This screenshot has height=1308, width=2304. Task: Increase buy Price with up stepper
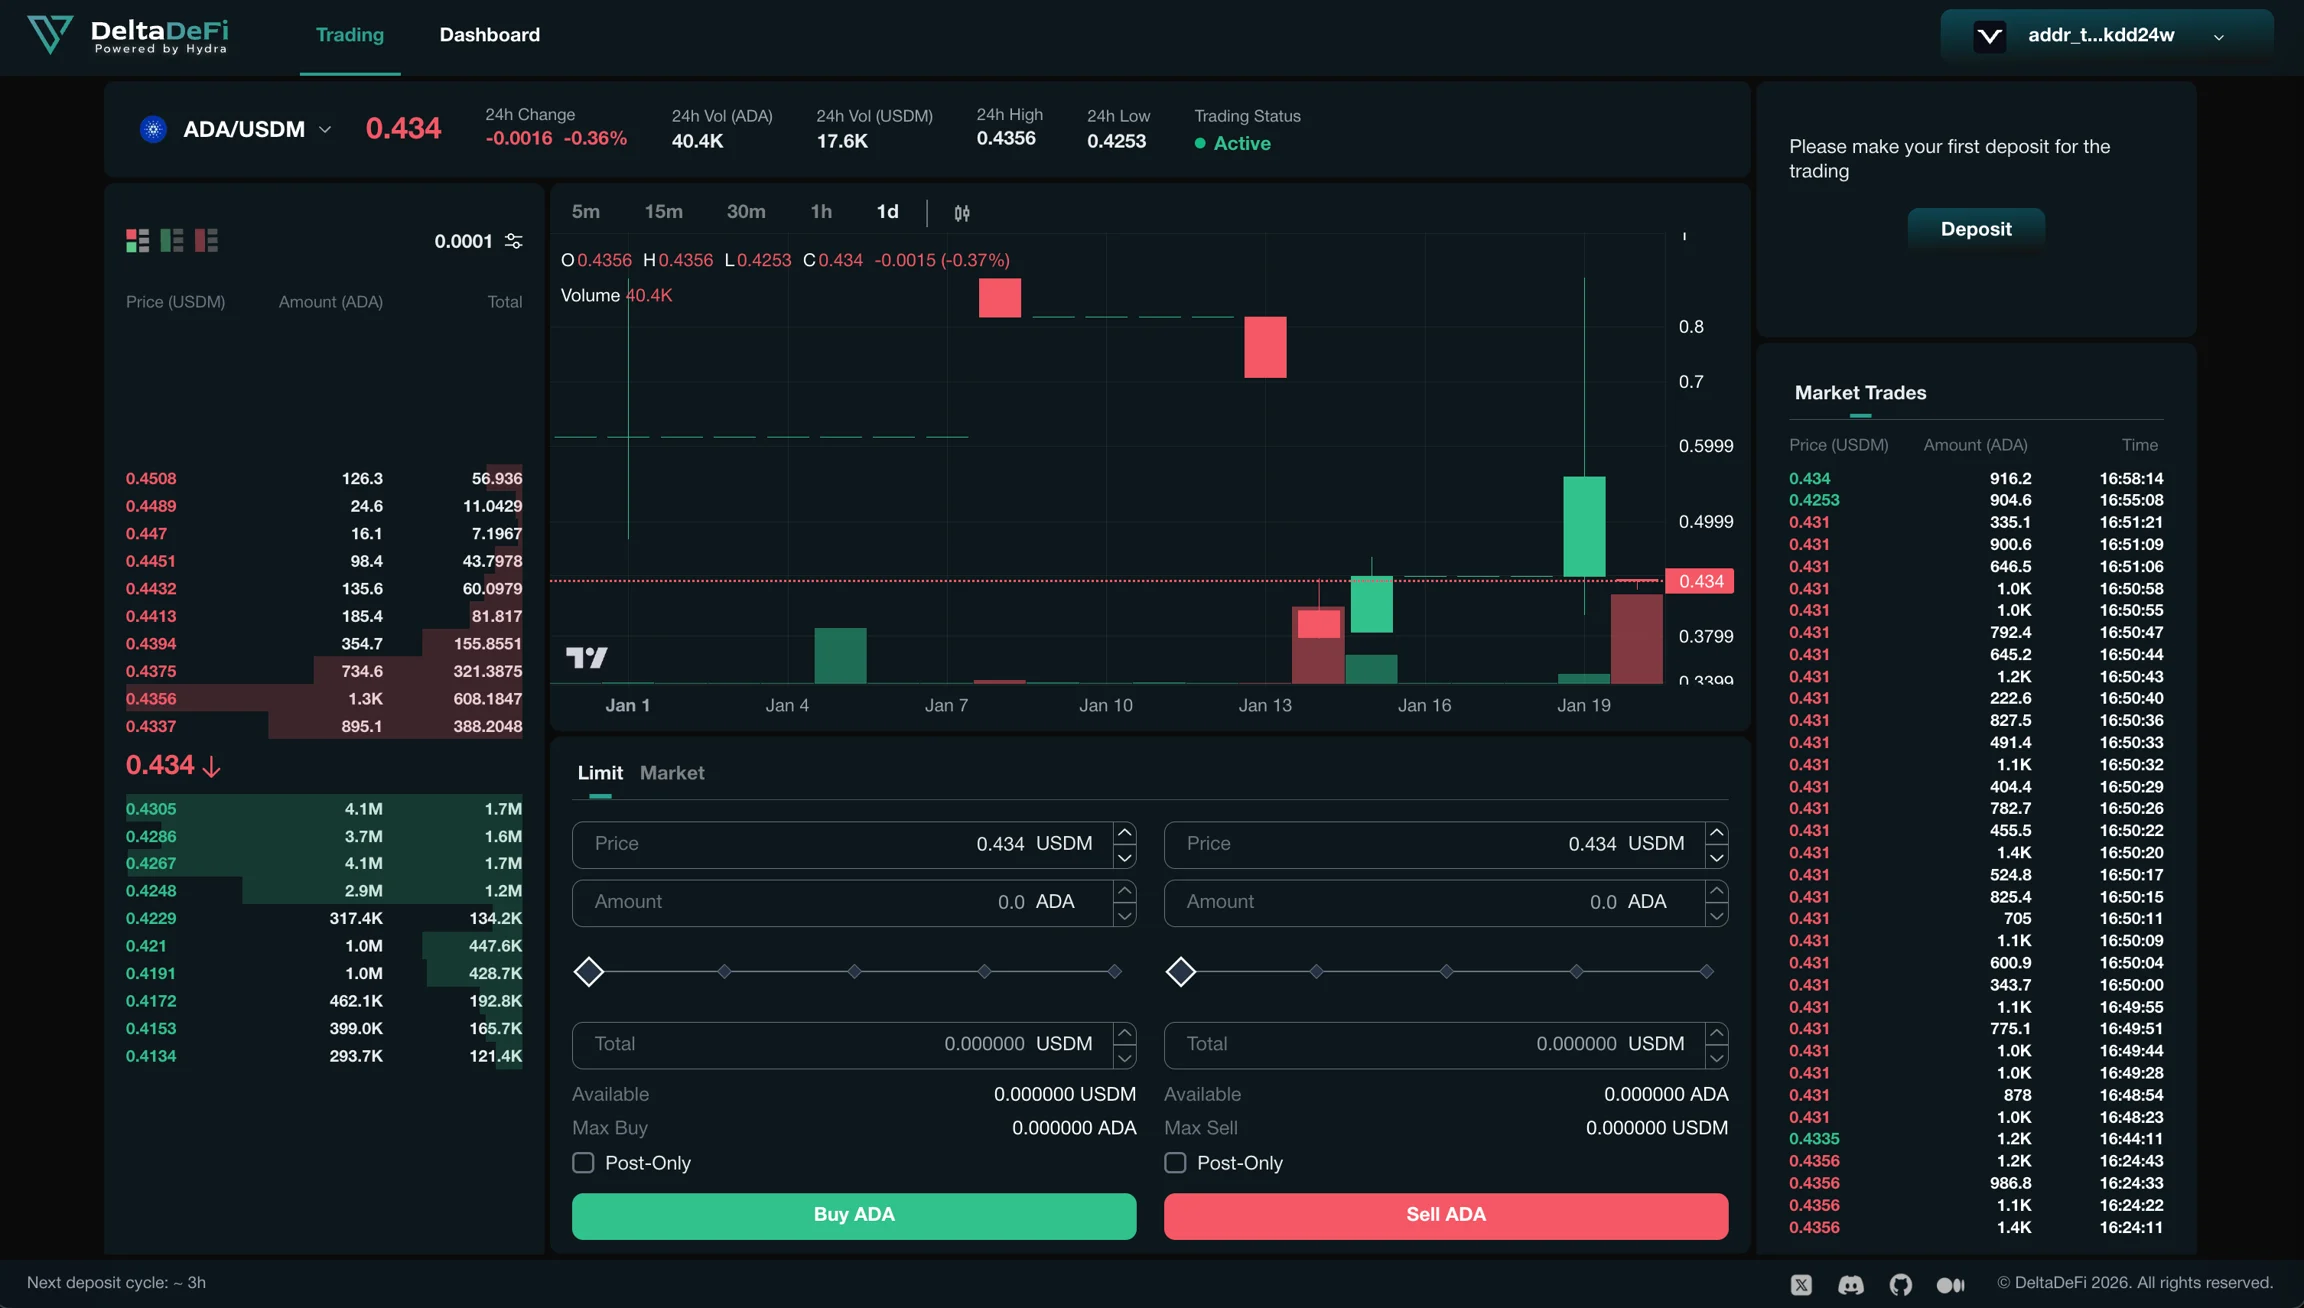pyautogui.click(x=1125, y=832)
